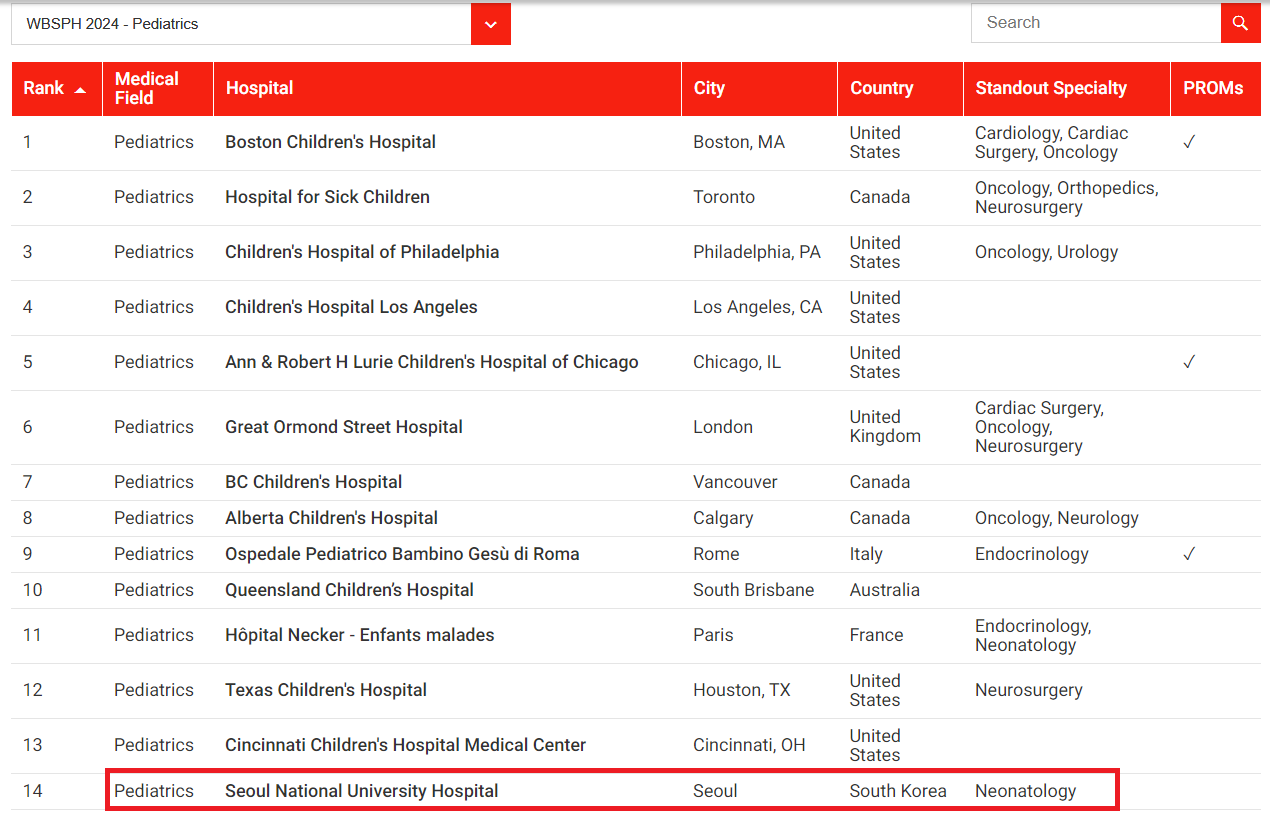
Task: Click the Rank sort arrow icon
Action: [x=80, y=89]
